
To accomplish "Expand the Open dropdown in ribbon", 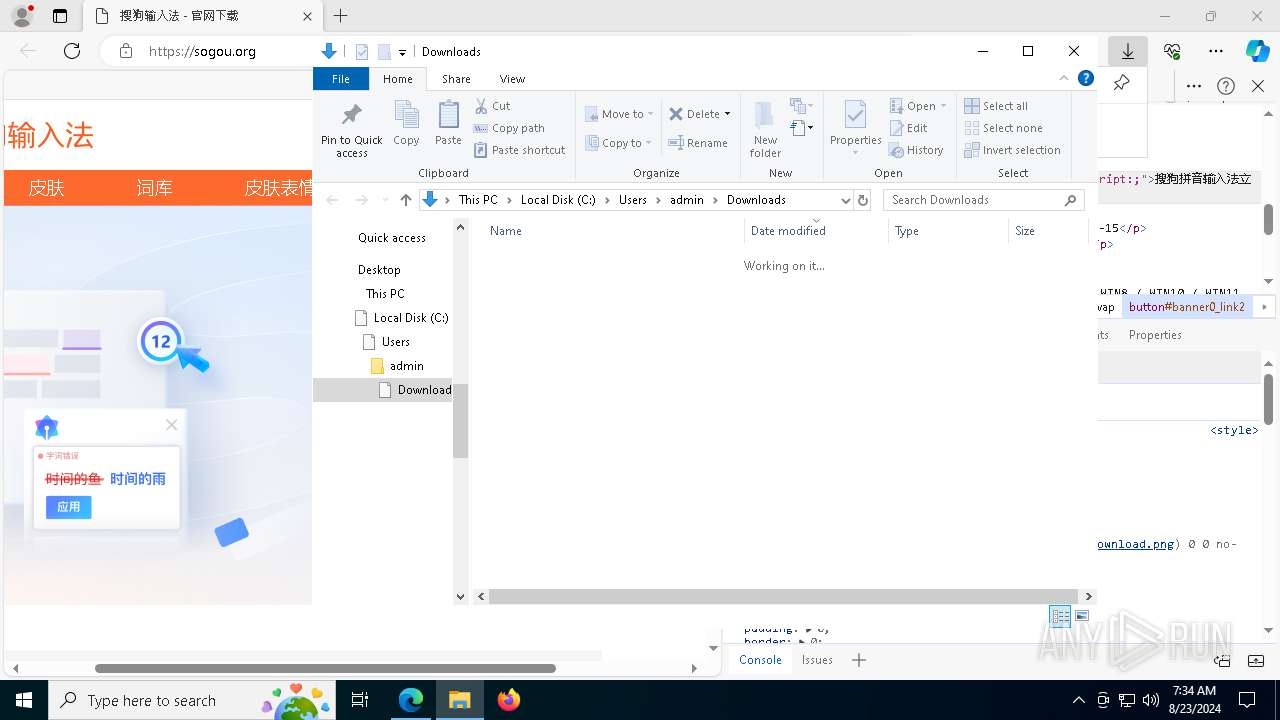I will point(943,106).
